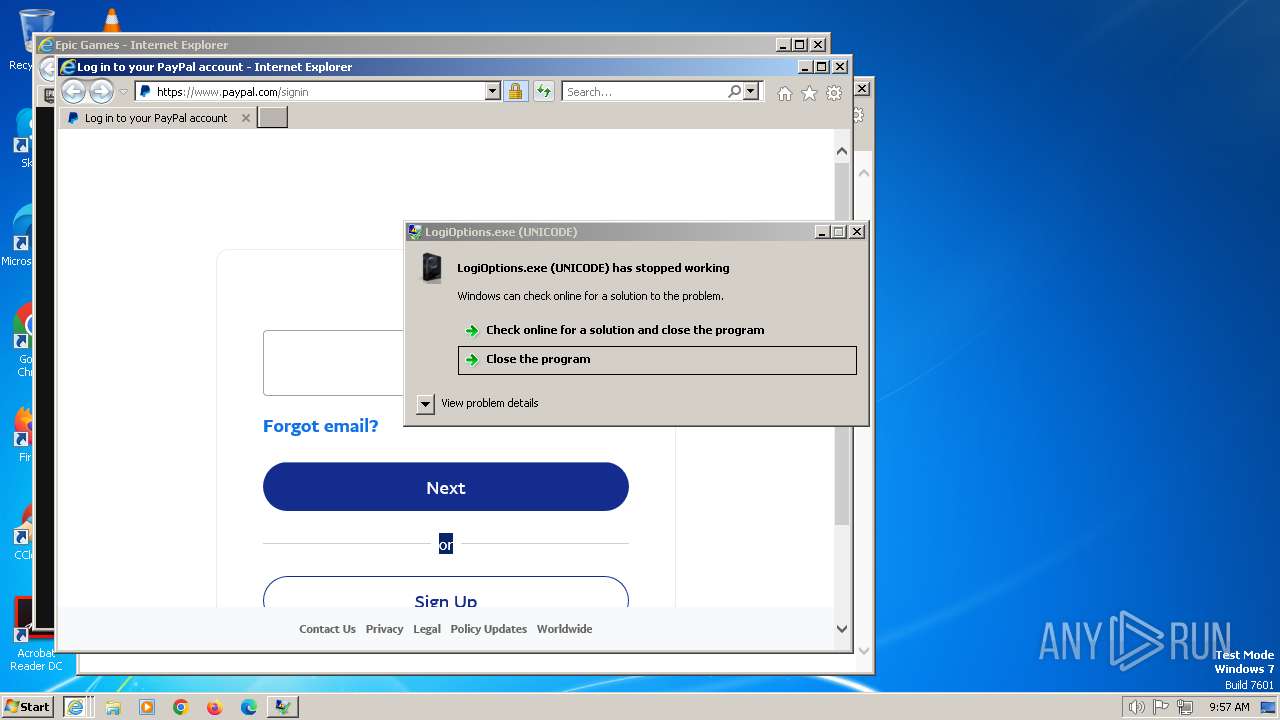Viewport: 1280px width, 720px height.
Task: Open Policy Updates footer link
Action: point(488,629)
